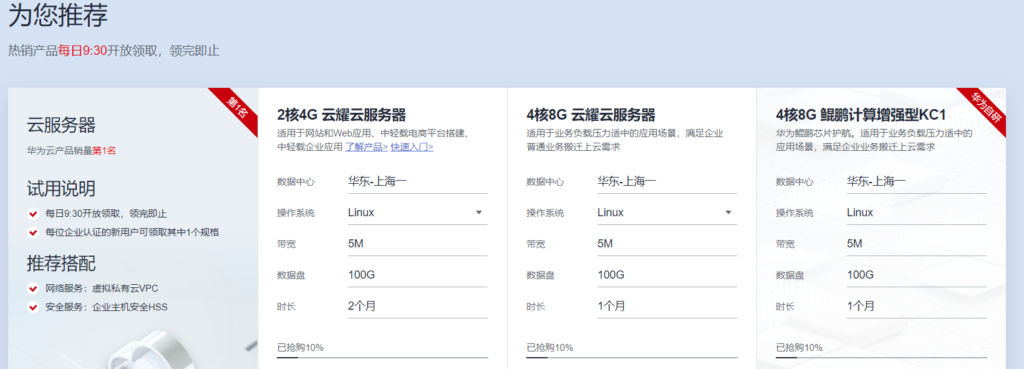The width and height of the screenshot is (1024, 369).
Task: Click 数据盘 100G field in 2核4G card
Action: 417,275
